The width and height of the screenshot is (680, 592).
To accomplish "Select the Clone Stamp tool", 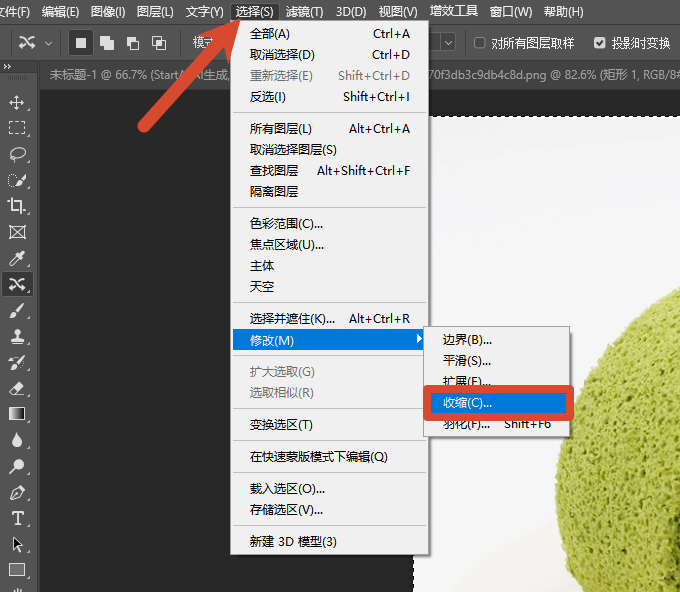I will point(17,336).
